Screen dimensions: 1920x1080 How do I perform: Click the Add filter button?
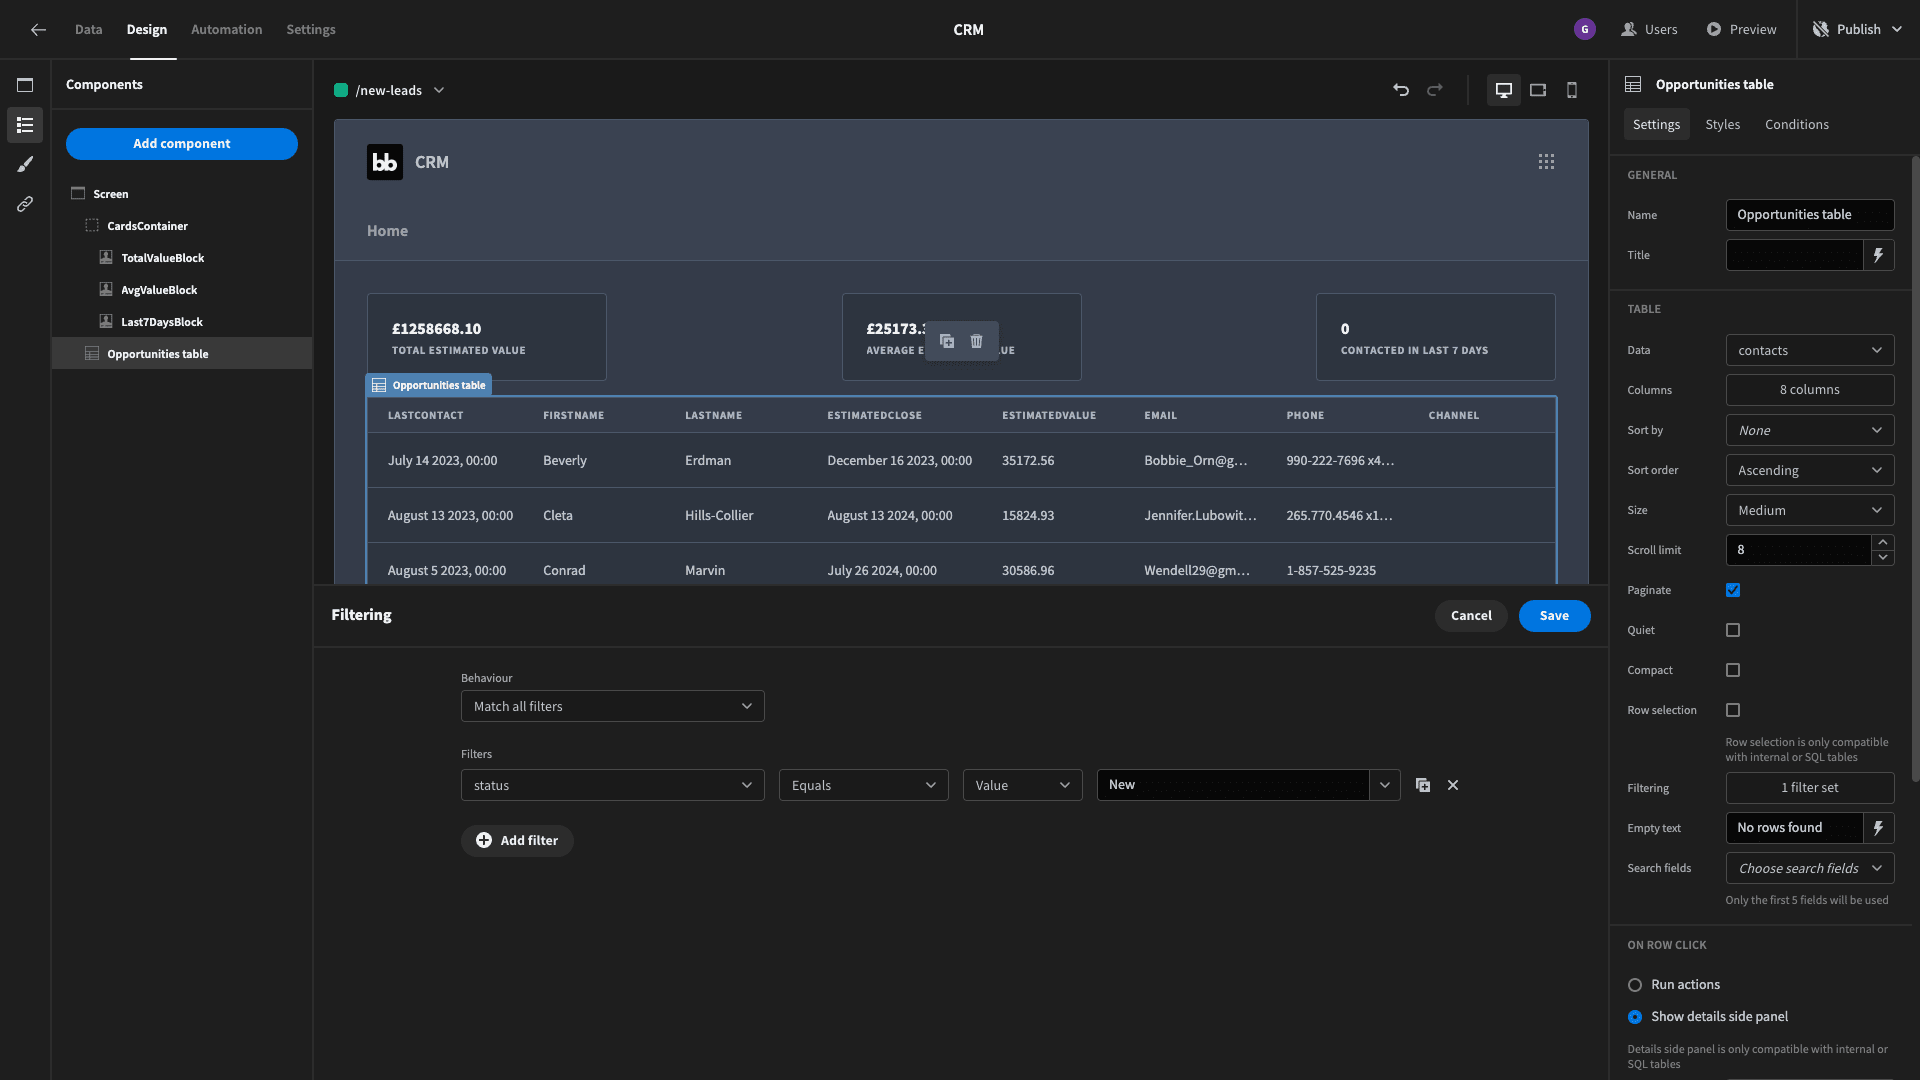point(517,841)
